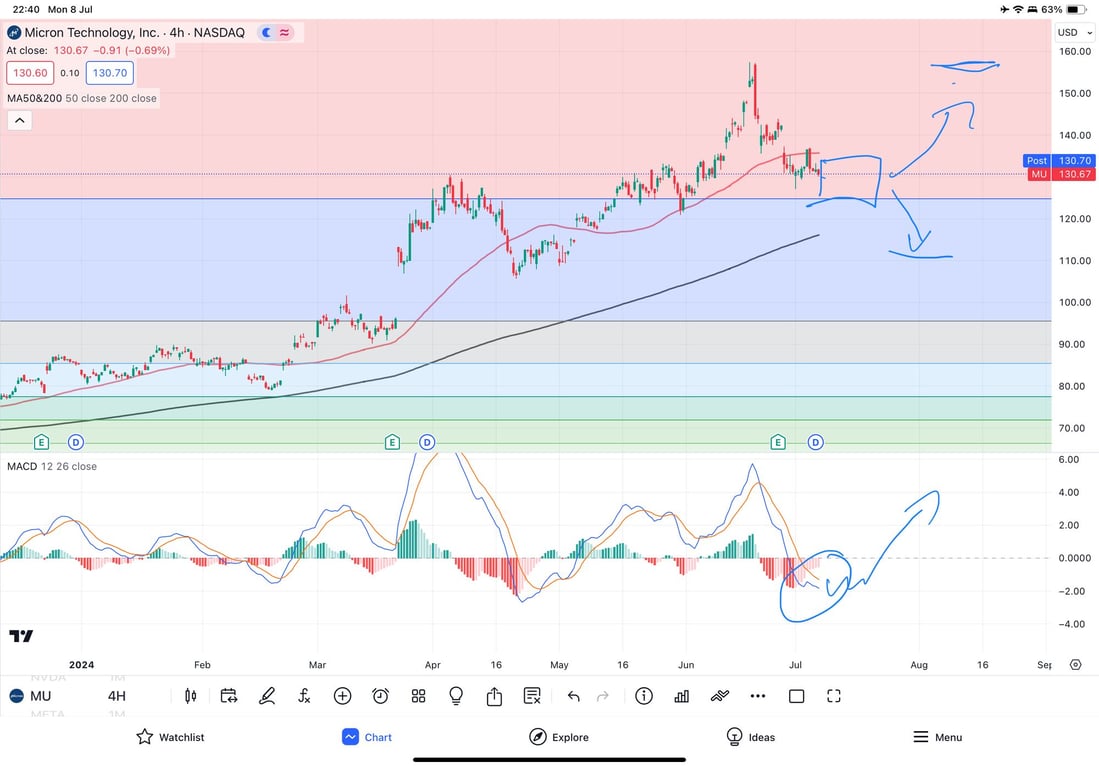Image resolution: width=1099 pixels, height=768 pixels.
Task: Tap the Post 130.70 price label
Action: point(1059,160)
